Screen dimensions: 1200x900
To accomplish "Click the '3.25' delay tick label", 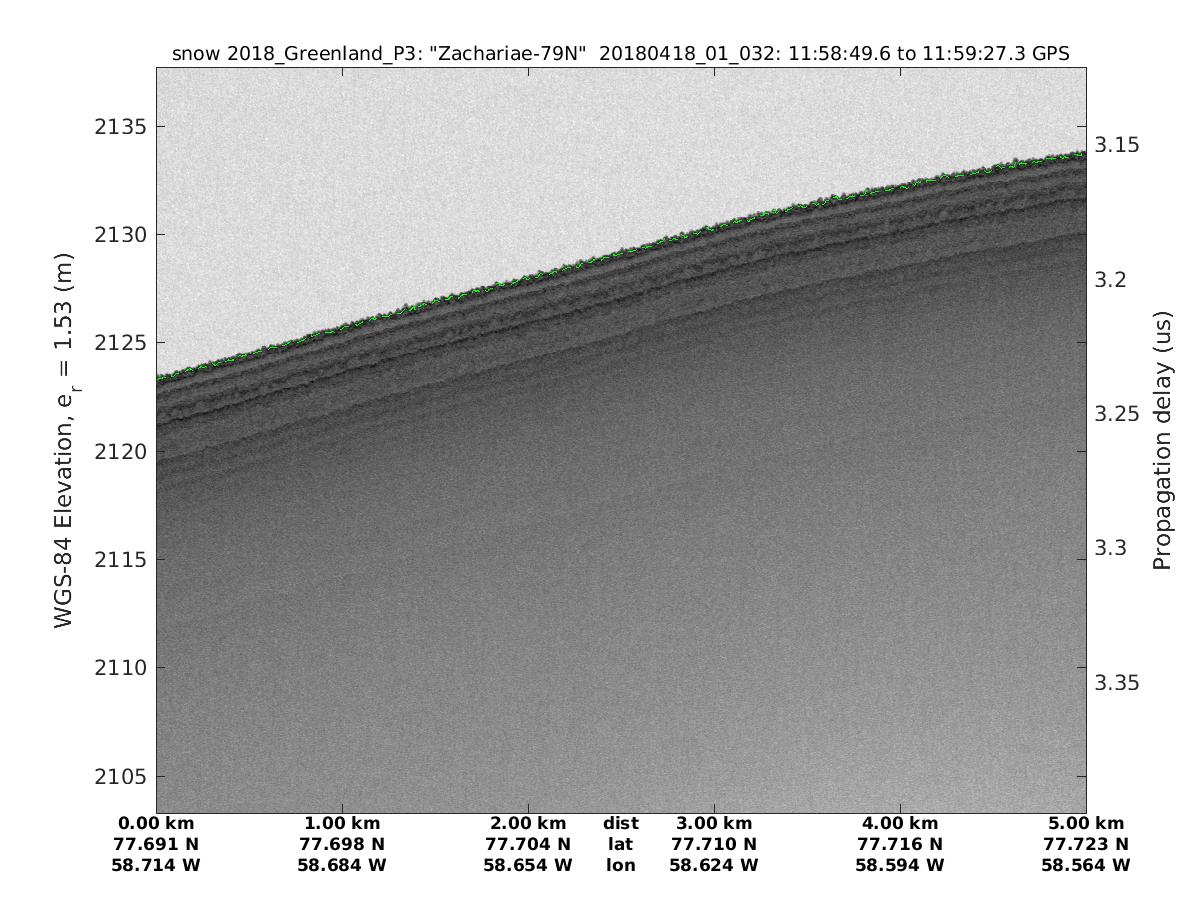I will (x=1117, y=414).
